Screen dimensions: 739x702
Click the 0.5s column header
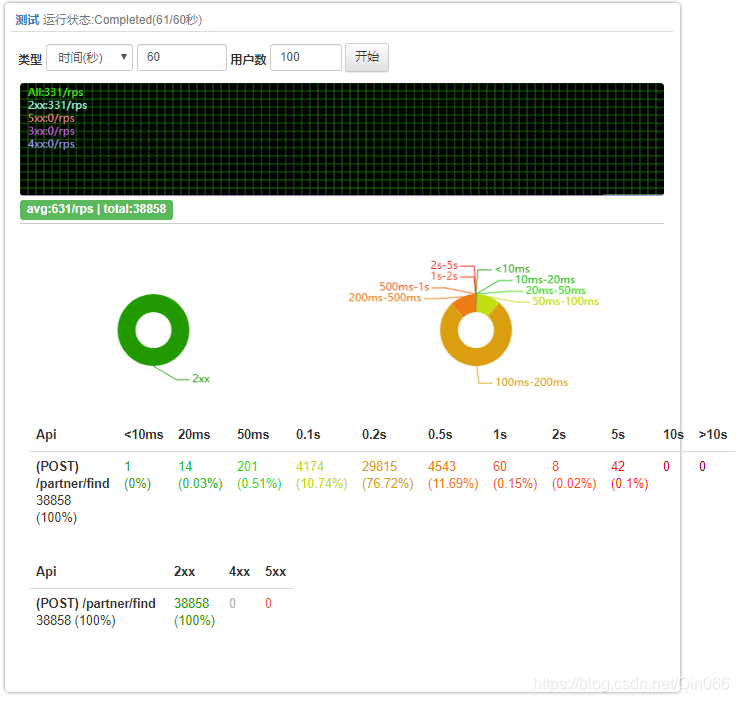[x=440, y=435]
